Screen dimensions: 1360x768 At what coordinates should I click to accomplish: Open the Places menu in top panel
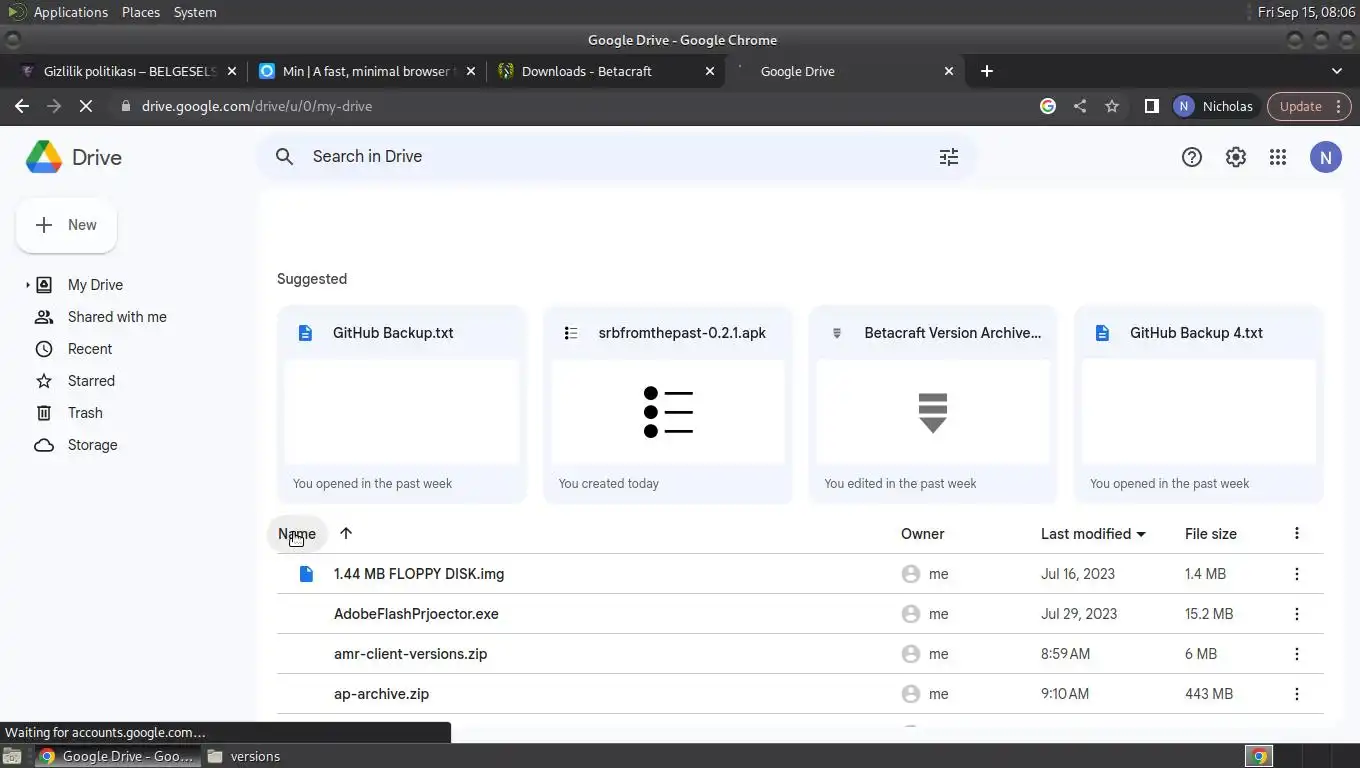(141, 12)
